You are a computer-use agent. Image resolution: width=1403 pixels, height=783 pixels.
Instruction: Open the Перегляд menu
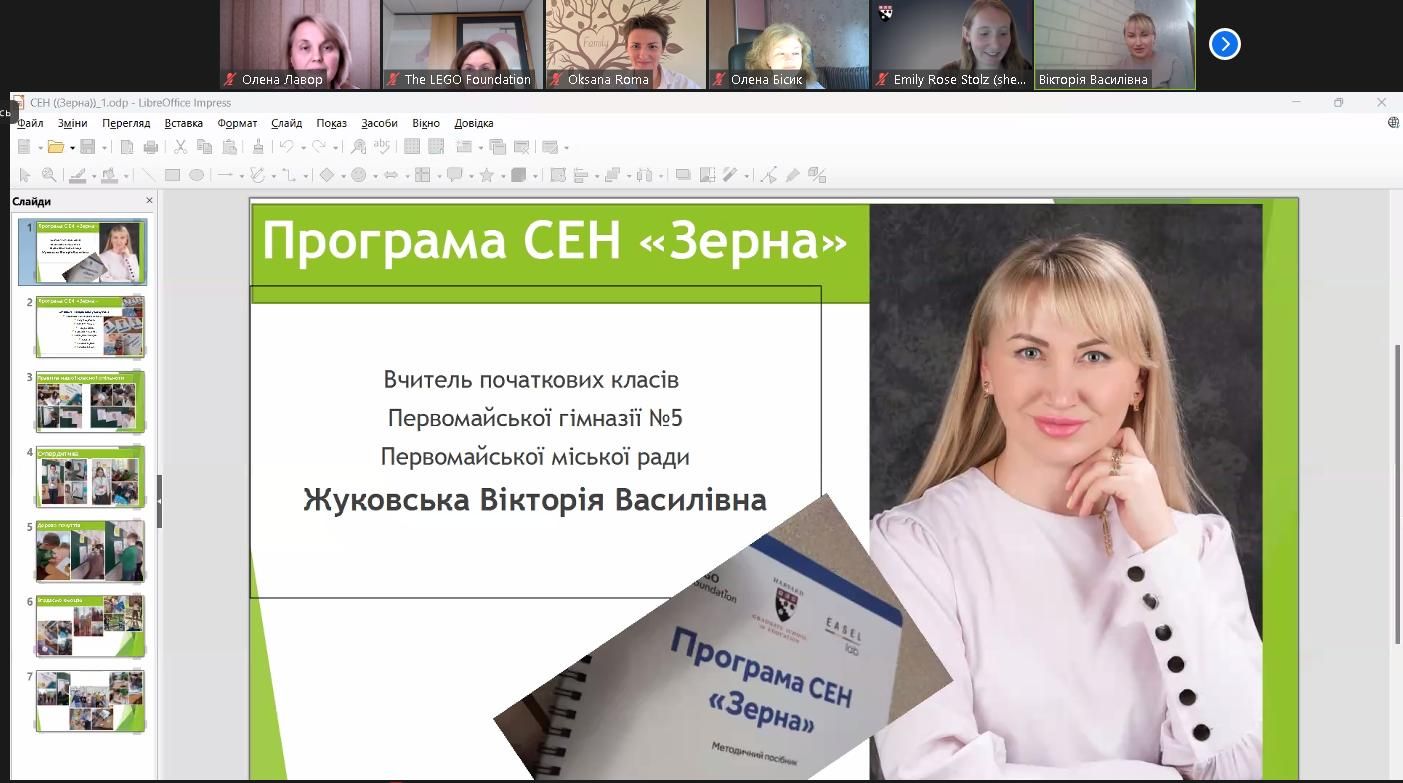pyautogui.click(x=126, y=123)
